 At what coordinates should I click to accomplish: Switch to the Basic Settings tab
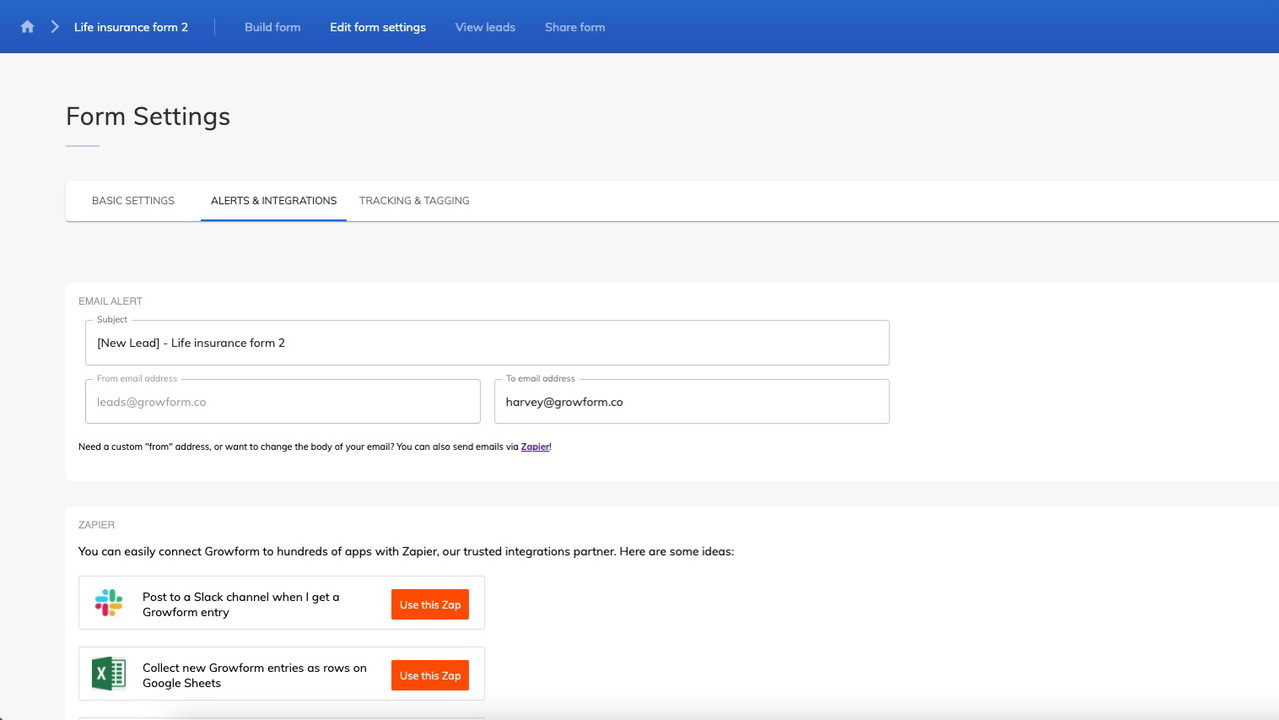(133, 201)
